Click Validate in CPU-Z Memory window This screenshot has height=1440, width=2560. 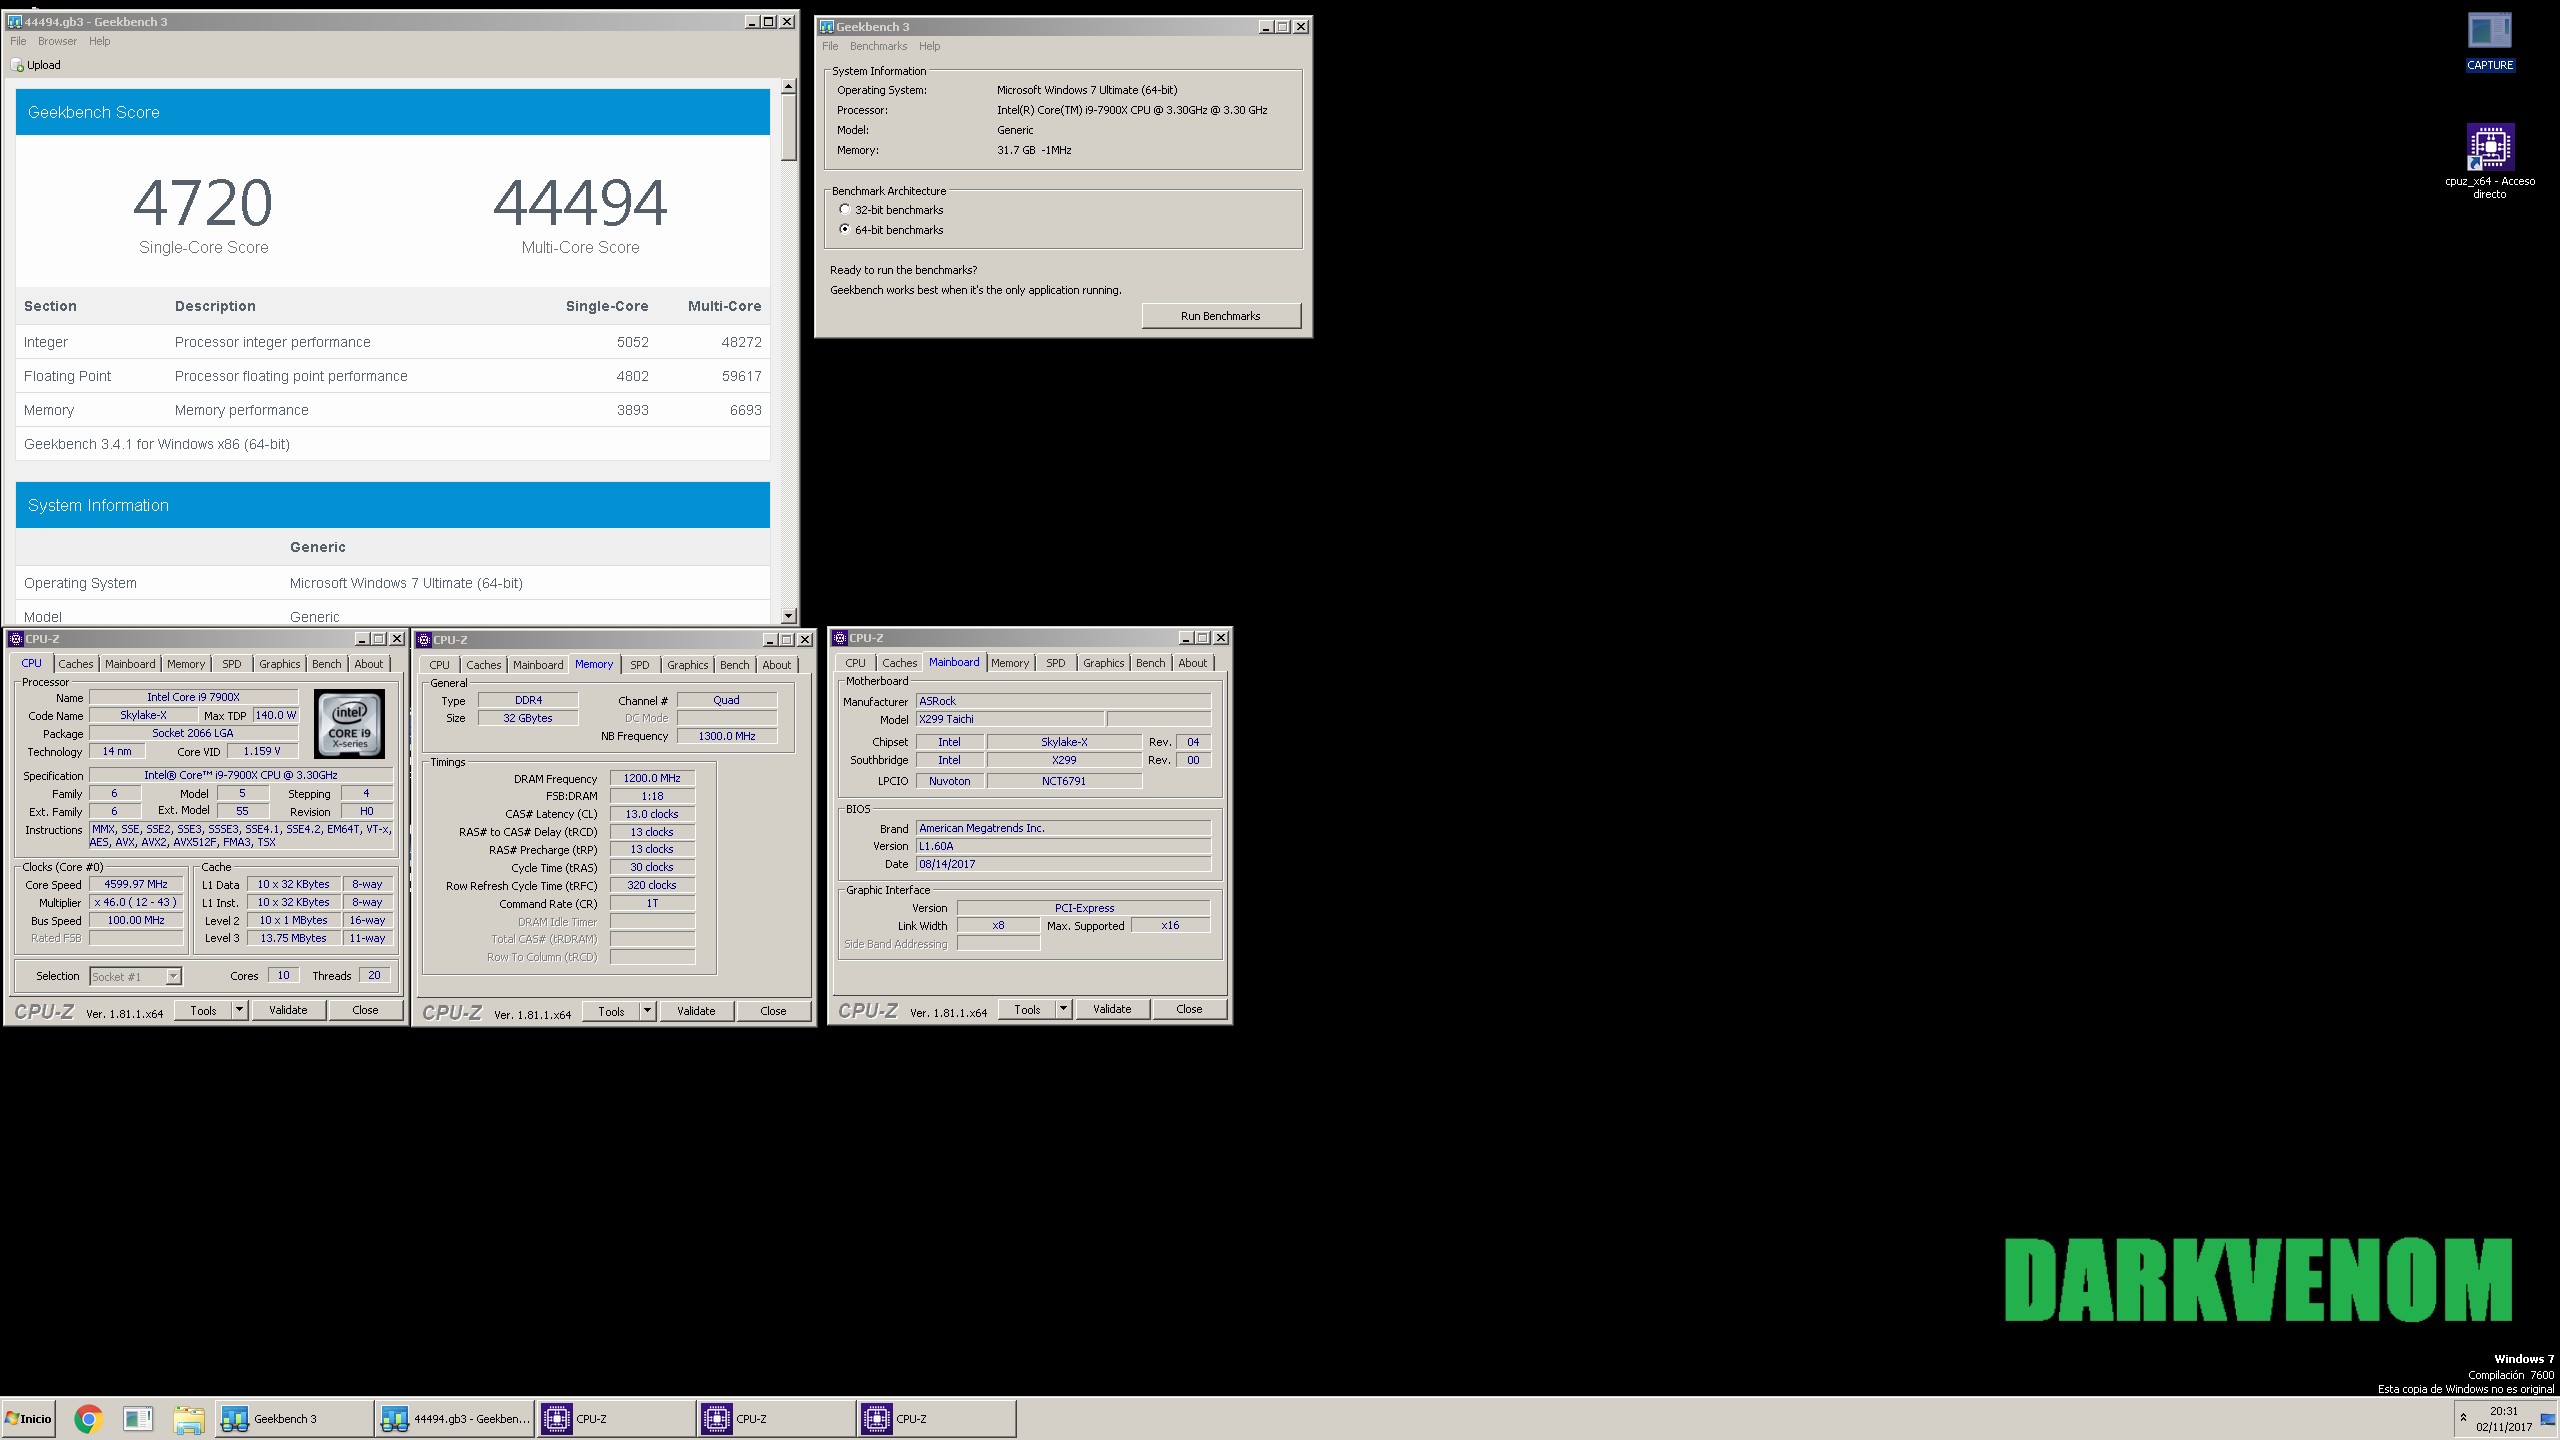point(696,1011)
